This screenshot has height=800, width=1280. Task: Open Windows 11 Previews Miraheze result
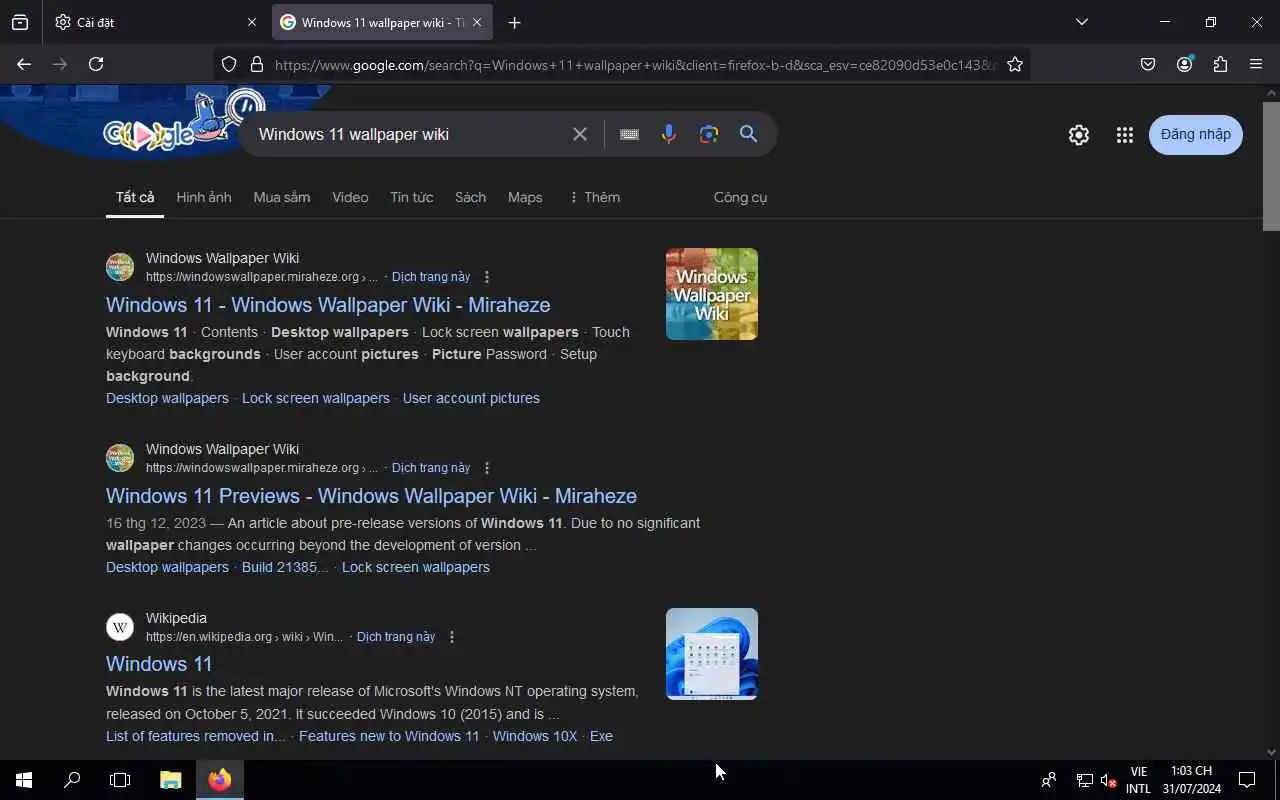pyautogui.click(x=371, y=496)
